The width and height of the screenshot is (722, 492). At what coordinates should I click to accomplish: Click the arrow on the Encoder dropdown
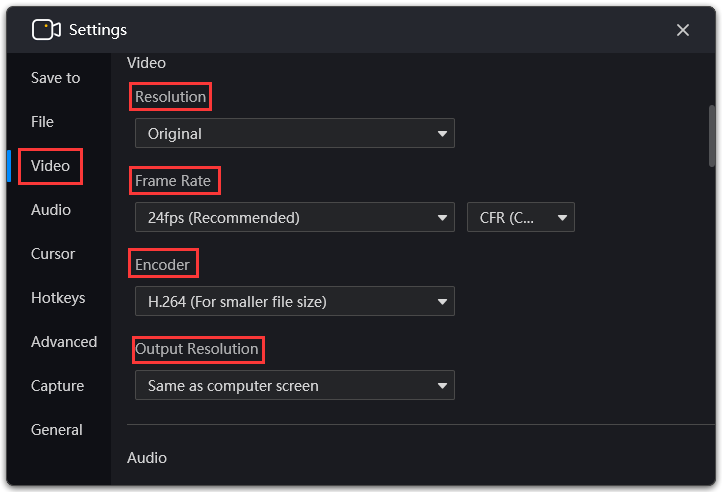pyautogui.click(x=442, y=302)
